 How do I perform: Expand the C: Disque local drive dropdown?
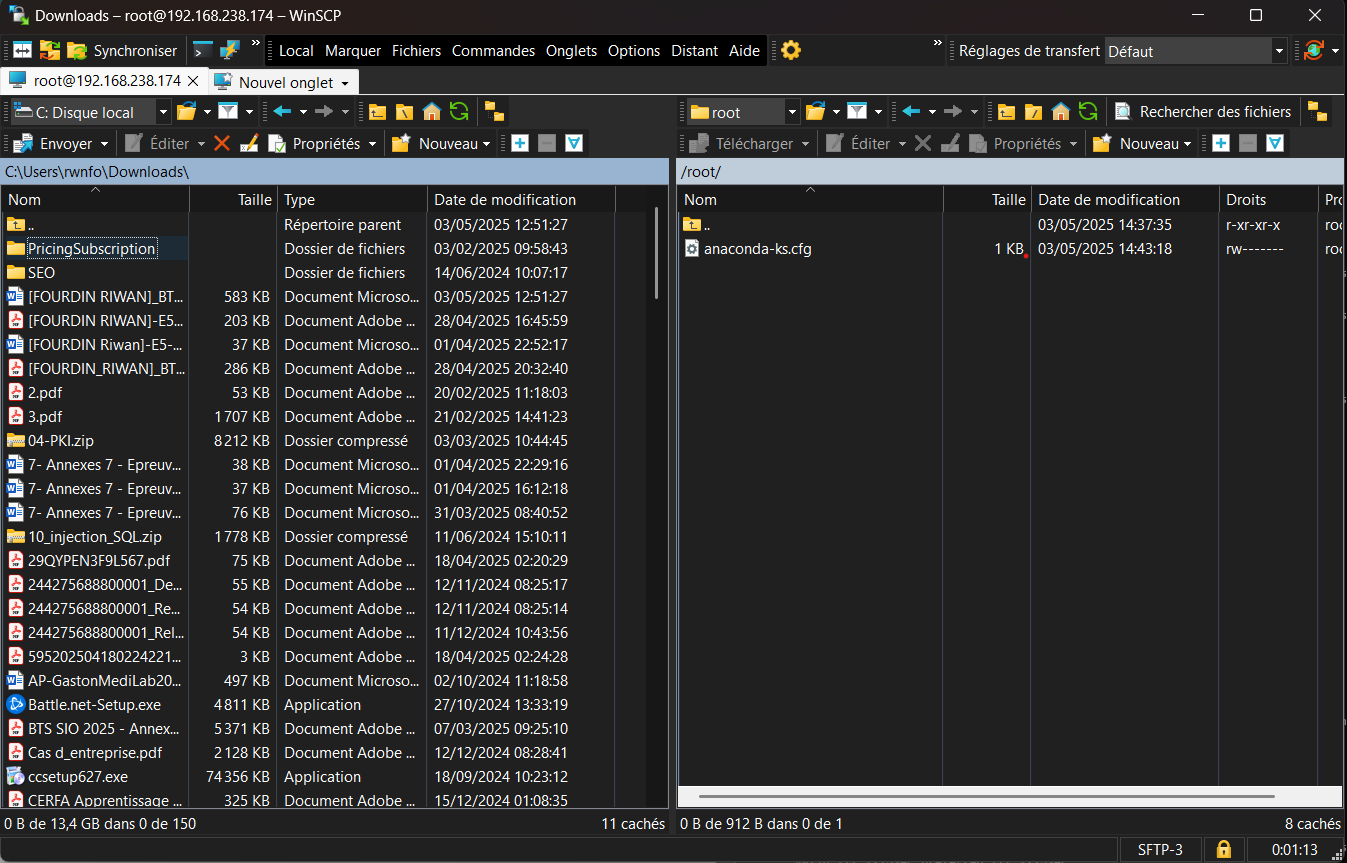[x=164, y=112]
